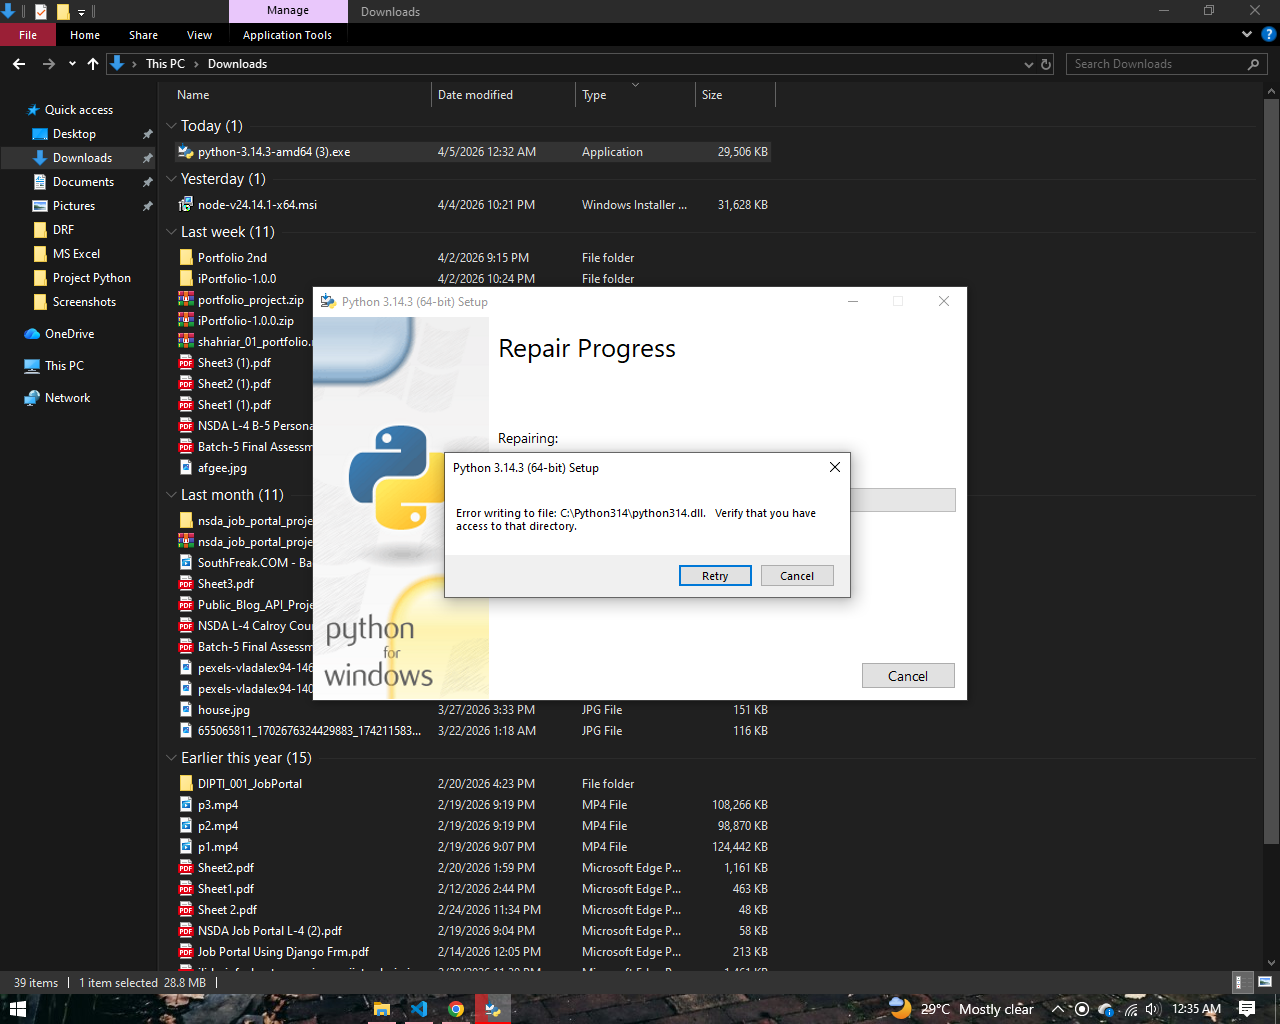Screen dimensions: 1280x1024
Task: Select Sheet3 (1).pdf file icon
Action: (x=185, y=363)
